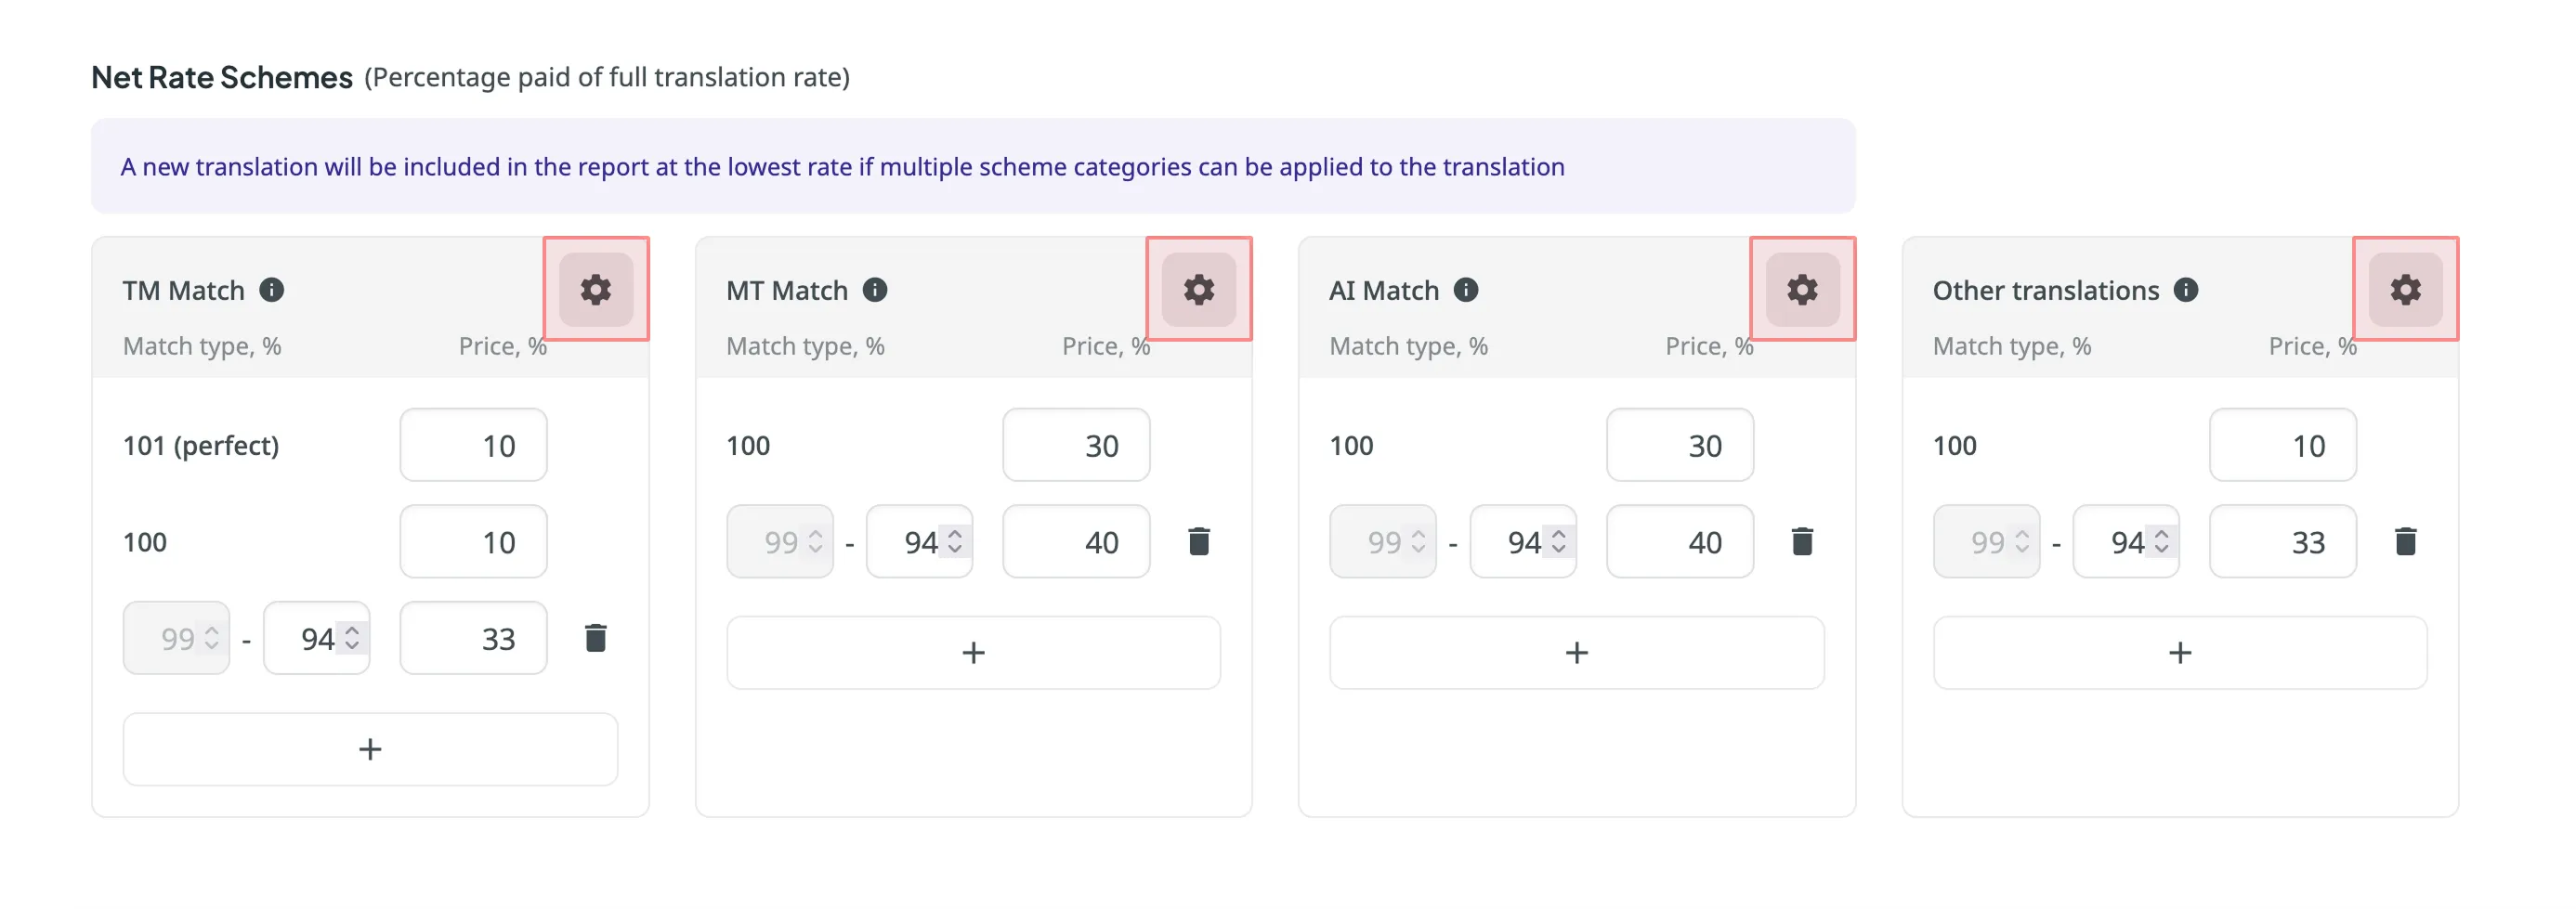Click the price field showing 30 in MT Match
This screenshot has width=2576, height=909.
pos(1076,445)
